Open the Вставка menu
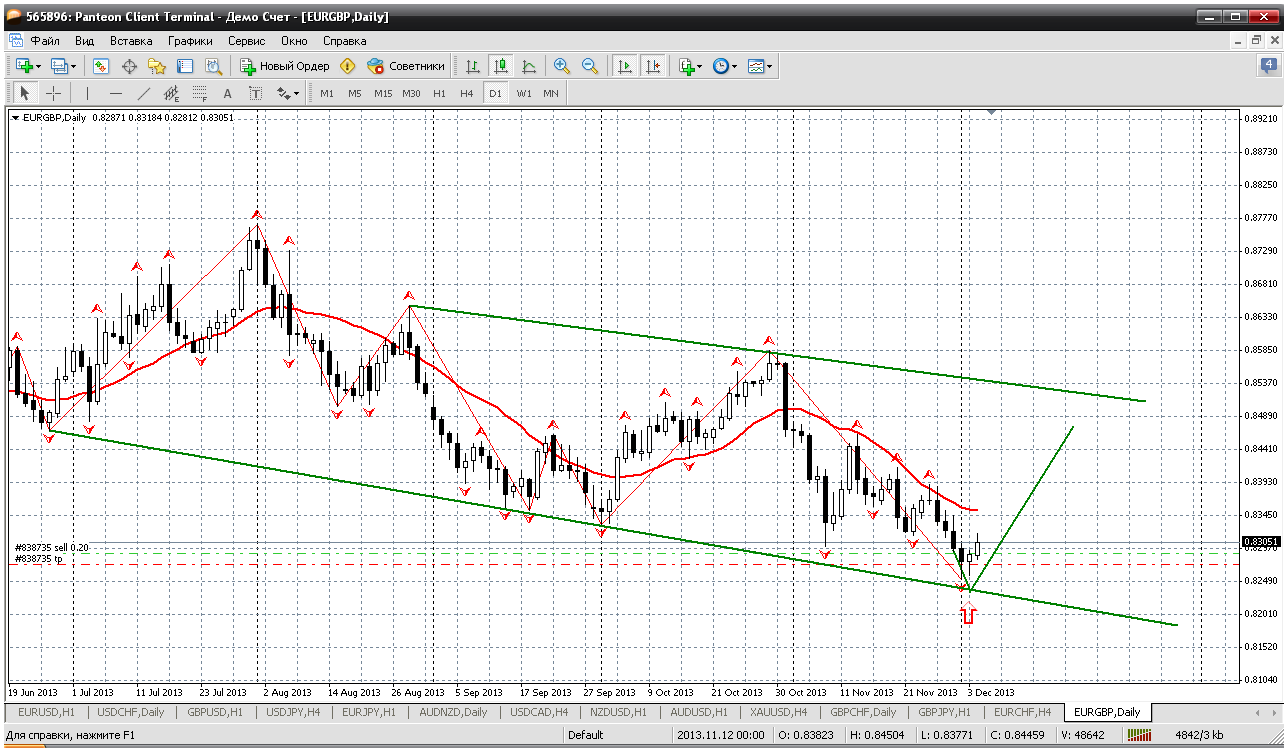1288x748 pixels. (x=131, y=41)
